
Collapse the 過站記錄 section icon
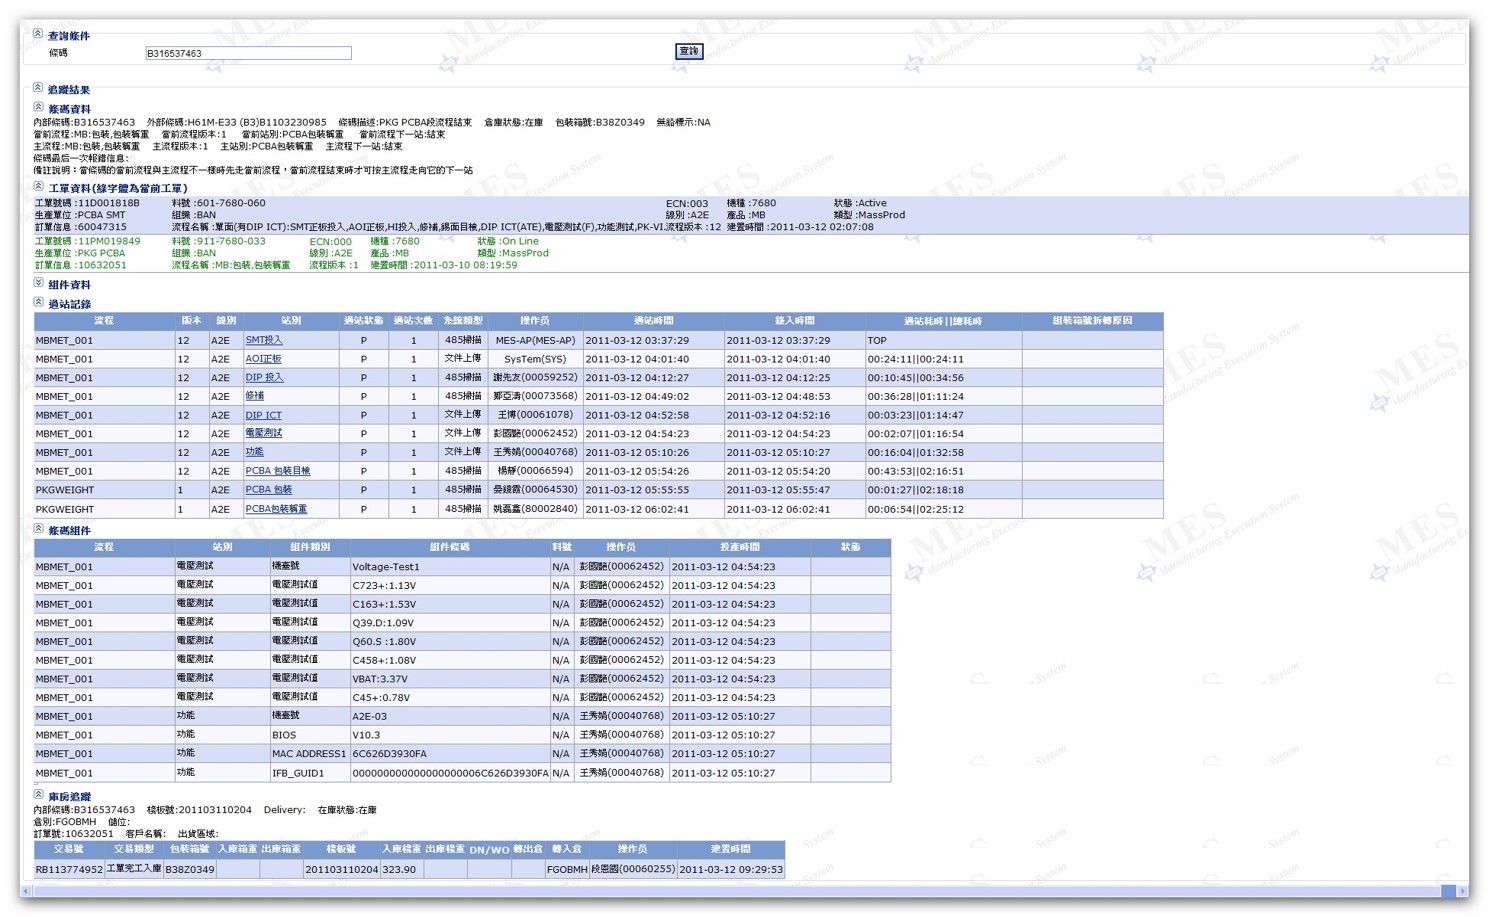coord(38,302)
